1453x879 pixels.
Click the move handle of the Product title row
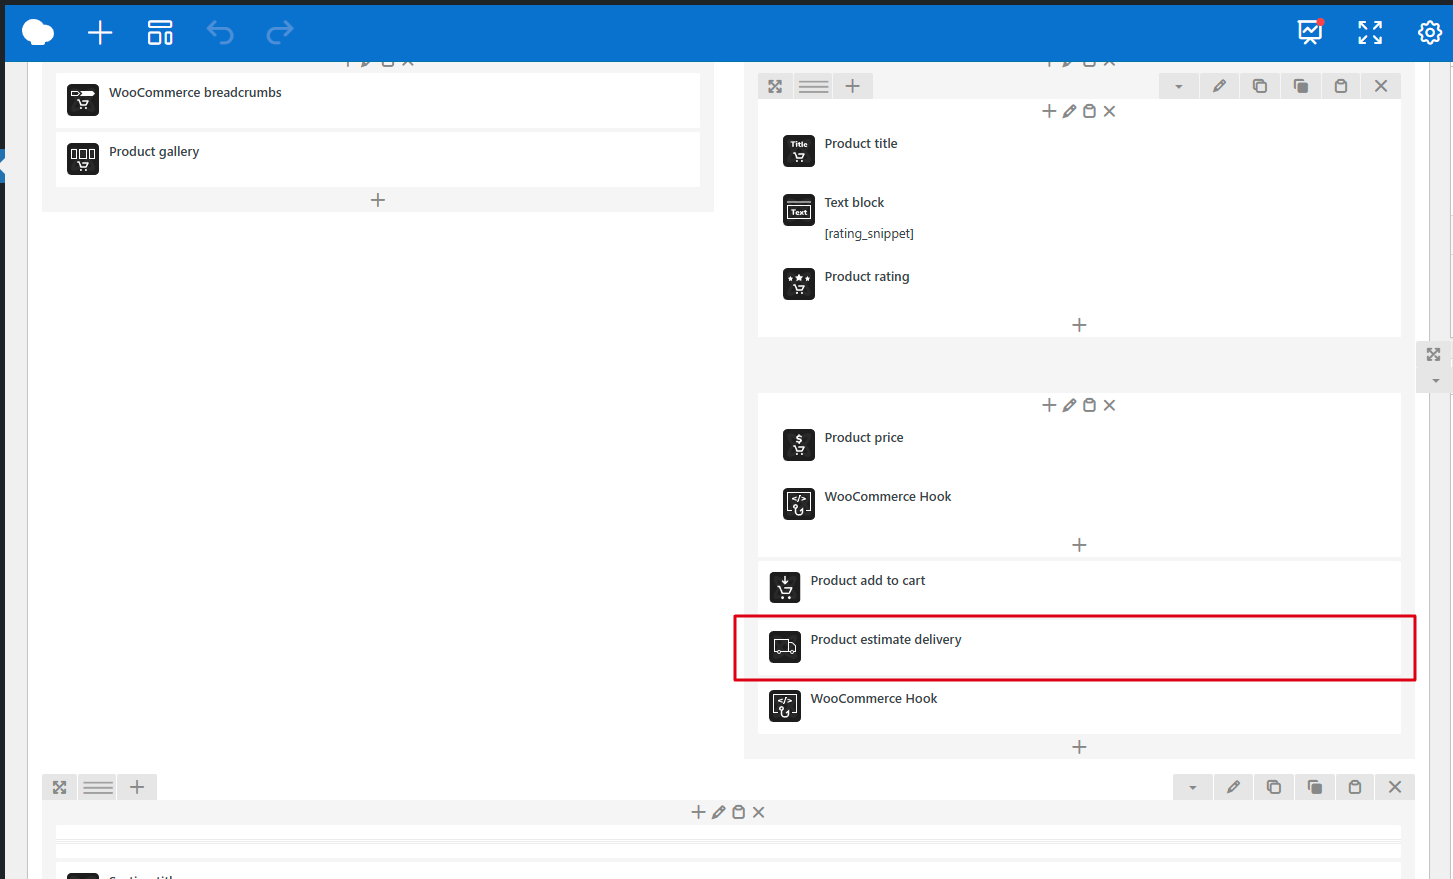point(775,86)
